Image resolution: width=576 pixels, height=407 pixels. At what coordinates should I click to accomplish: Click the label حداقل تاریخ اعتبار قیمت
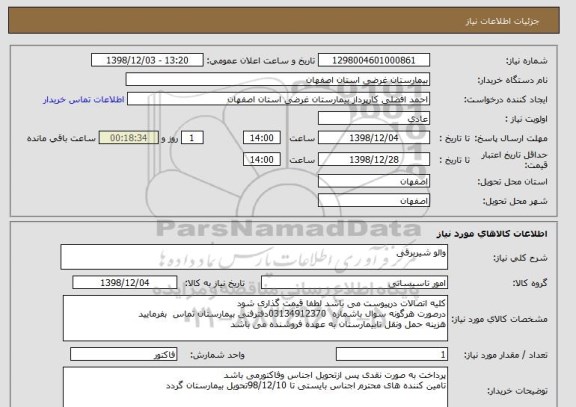(x=514, y=160)
